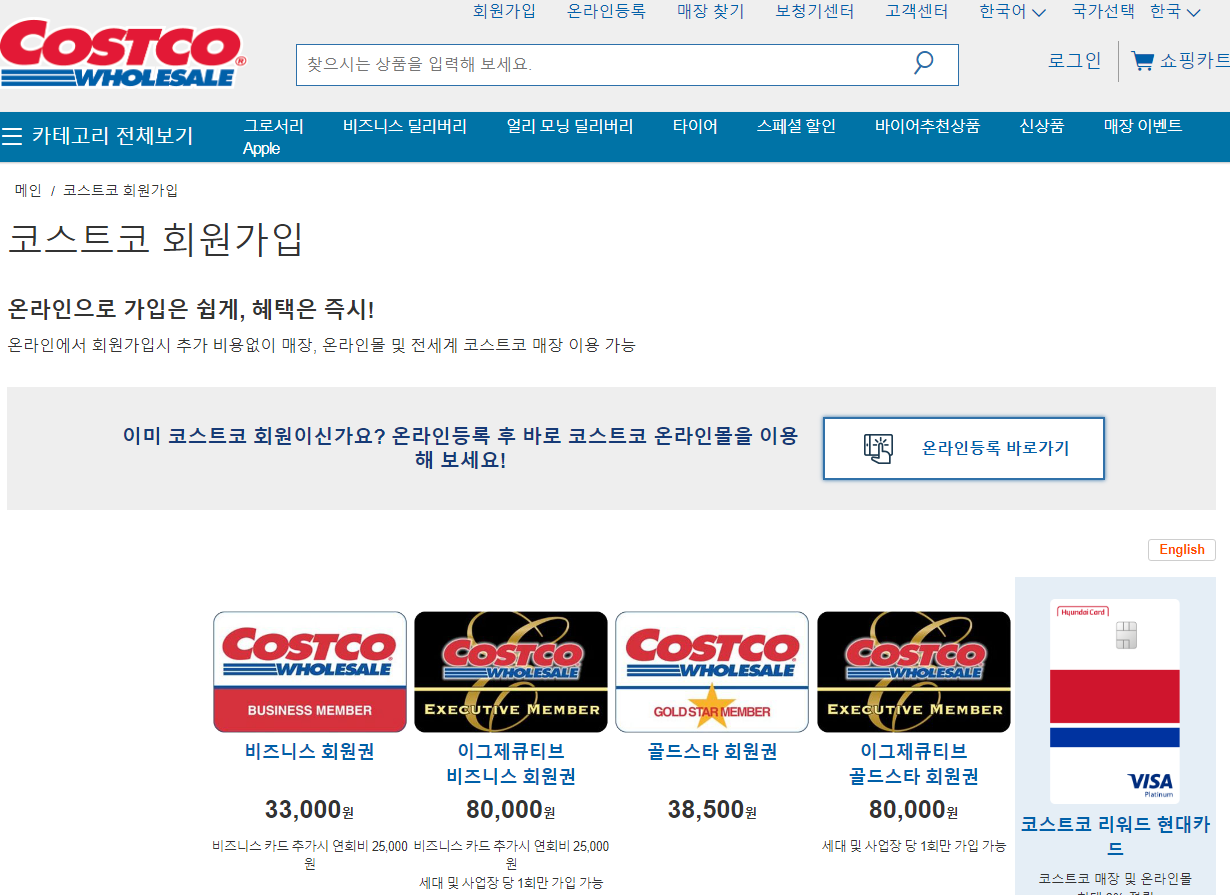1230x895 pixels.
Task: Click the 비즈니스 회원권 title link
Action: click(x=310, y=751)
